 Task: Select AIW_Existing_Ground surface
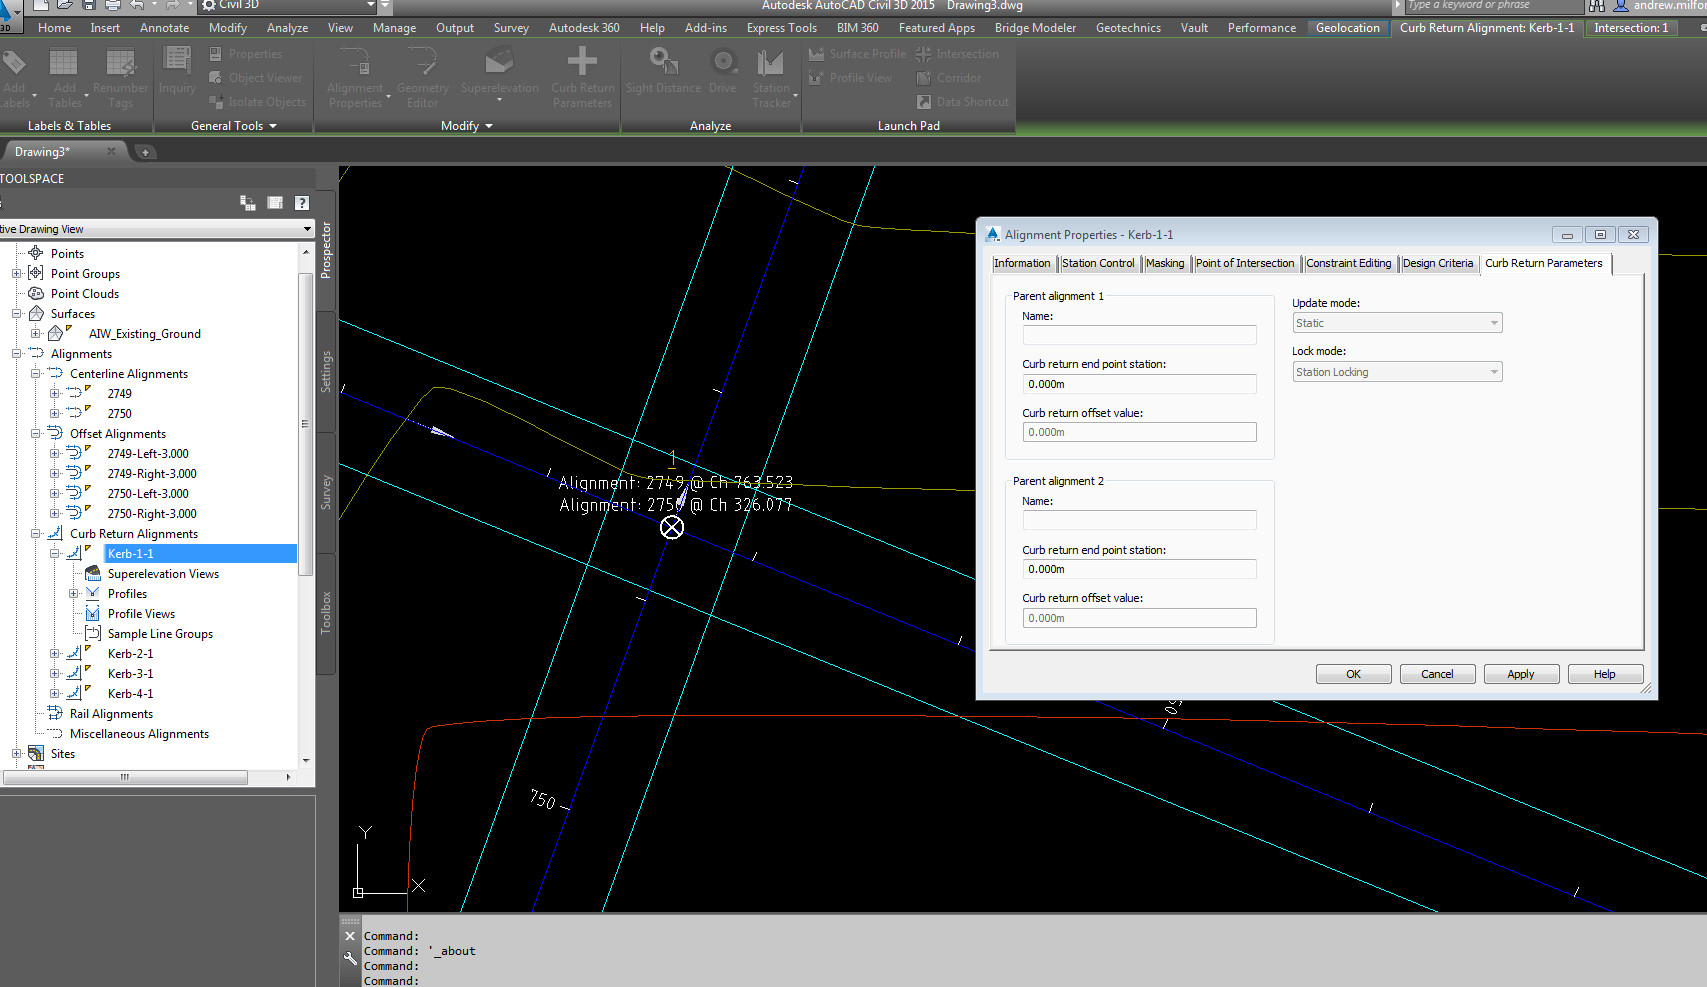click(144, 334)
